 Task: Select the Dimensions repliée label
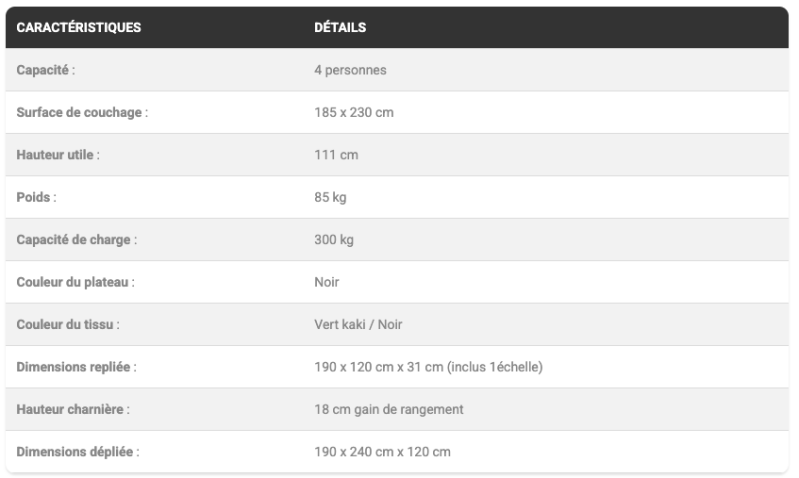[x=76, y=367]
